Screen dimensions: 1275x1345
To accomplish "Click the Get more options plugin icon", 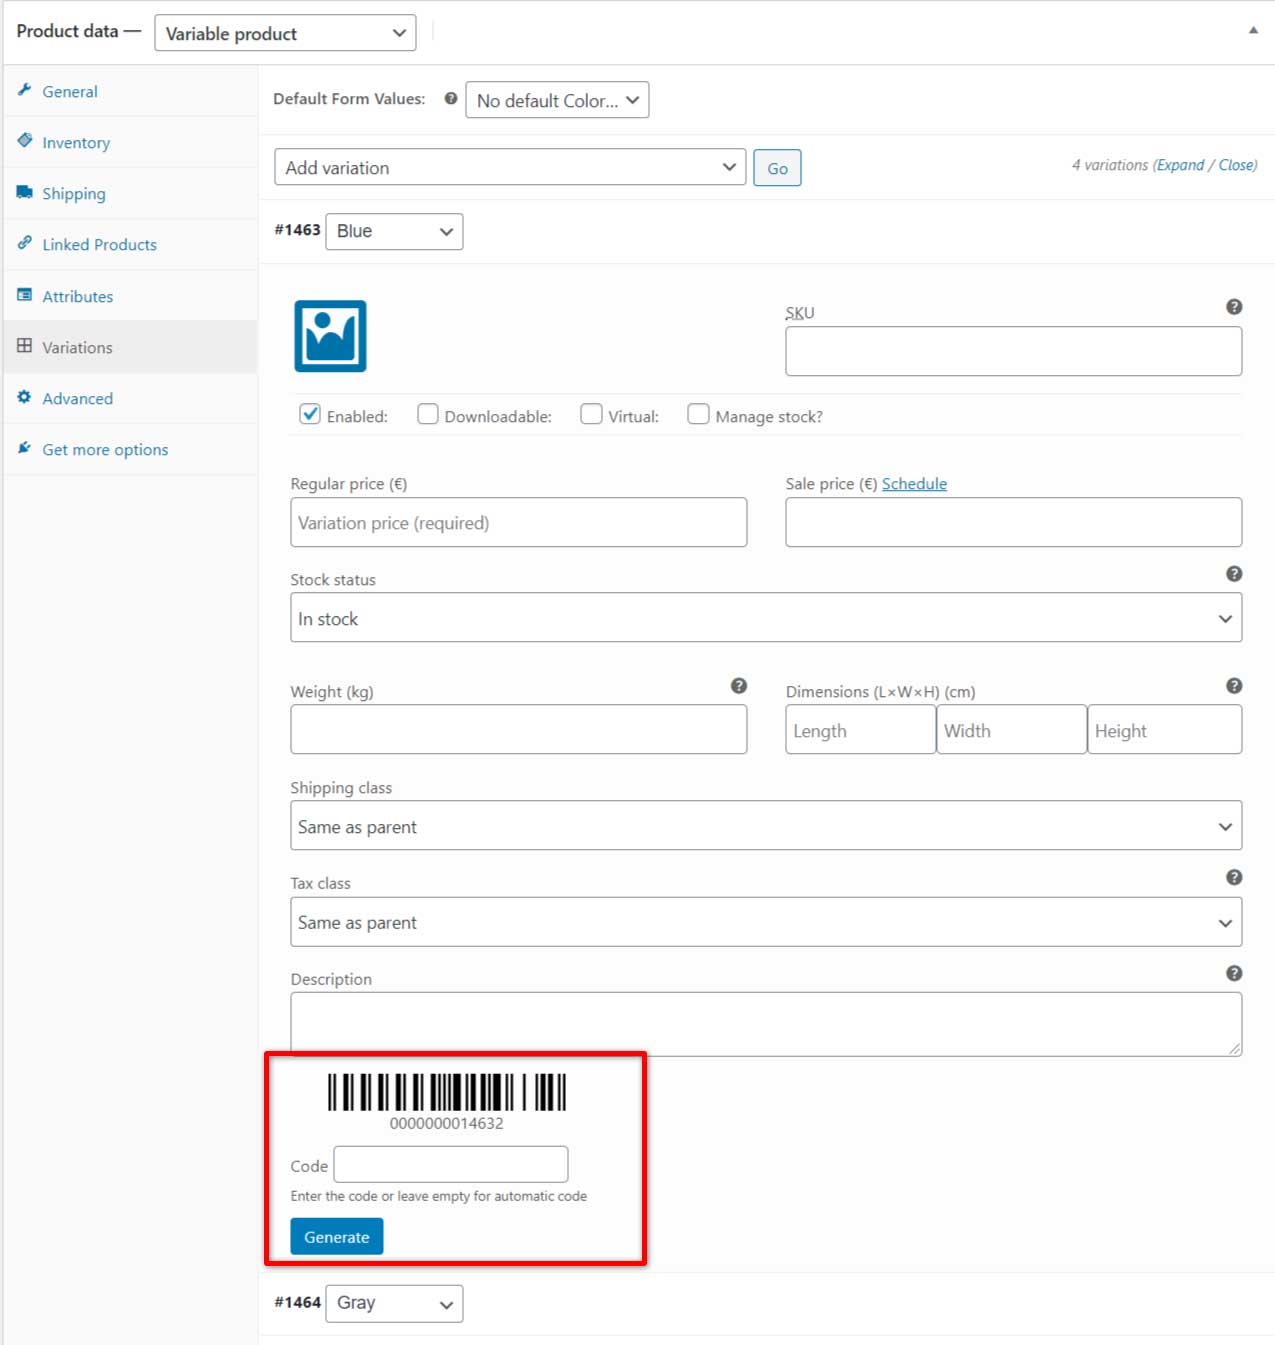I will click(x=25, y=448).
